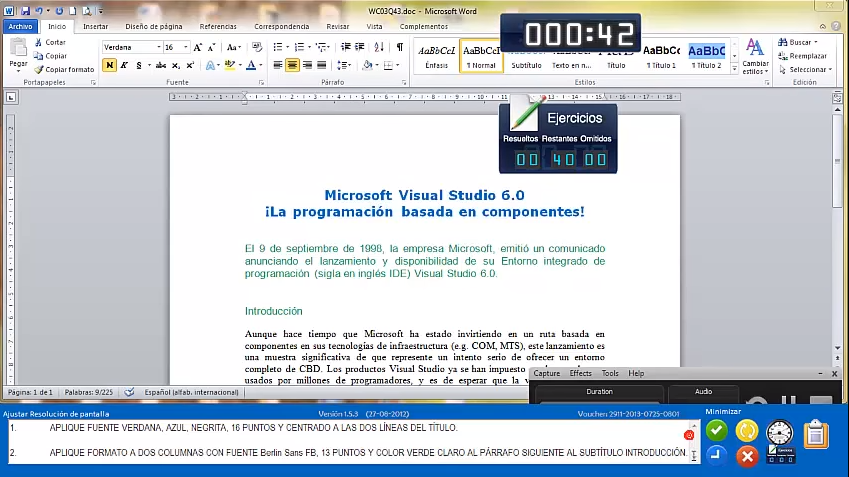The image size is (849, 477).
Task: Switch to the Insertar tab
Action: coord(95,26)
